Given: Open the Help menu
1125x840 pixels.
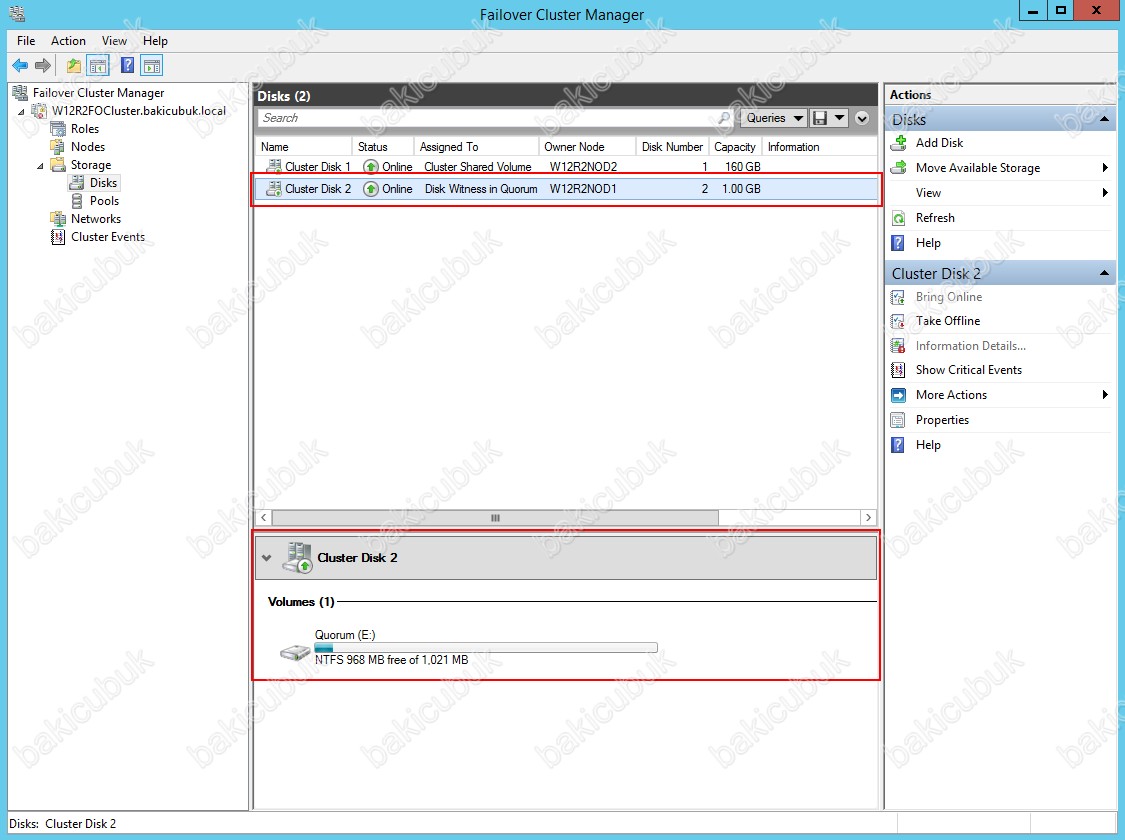Looking at the screenshot, I should 155,41.
